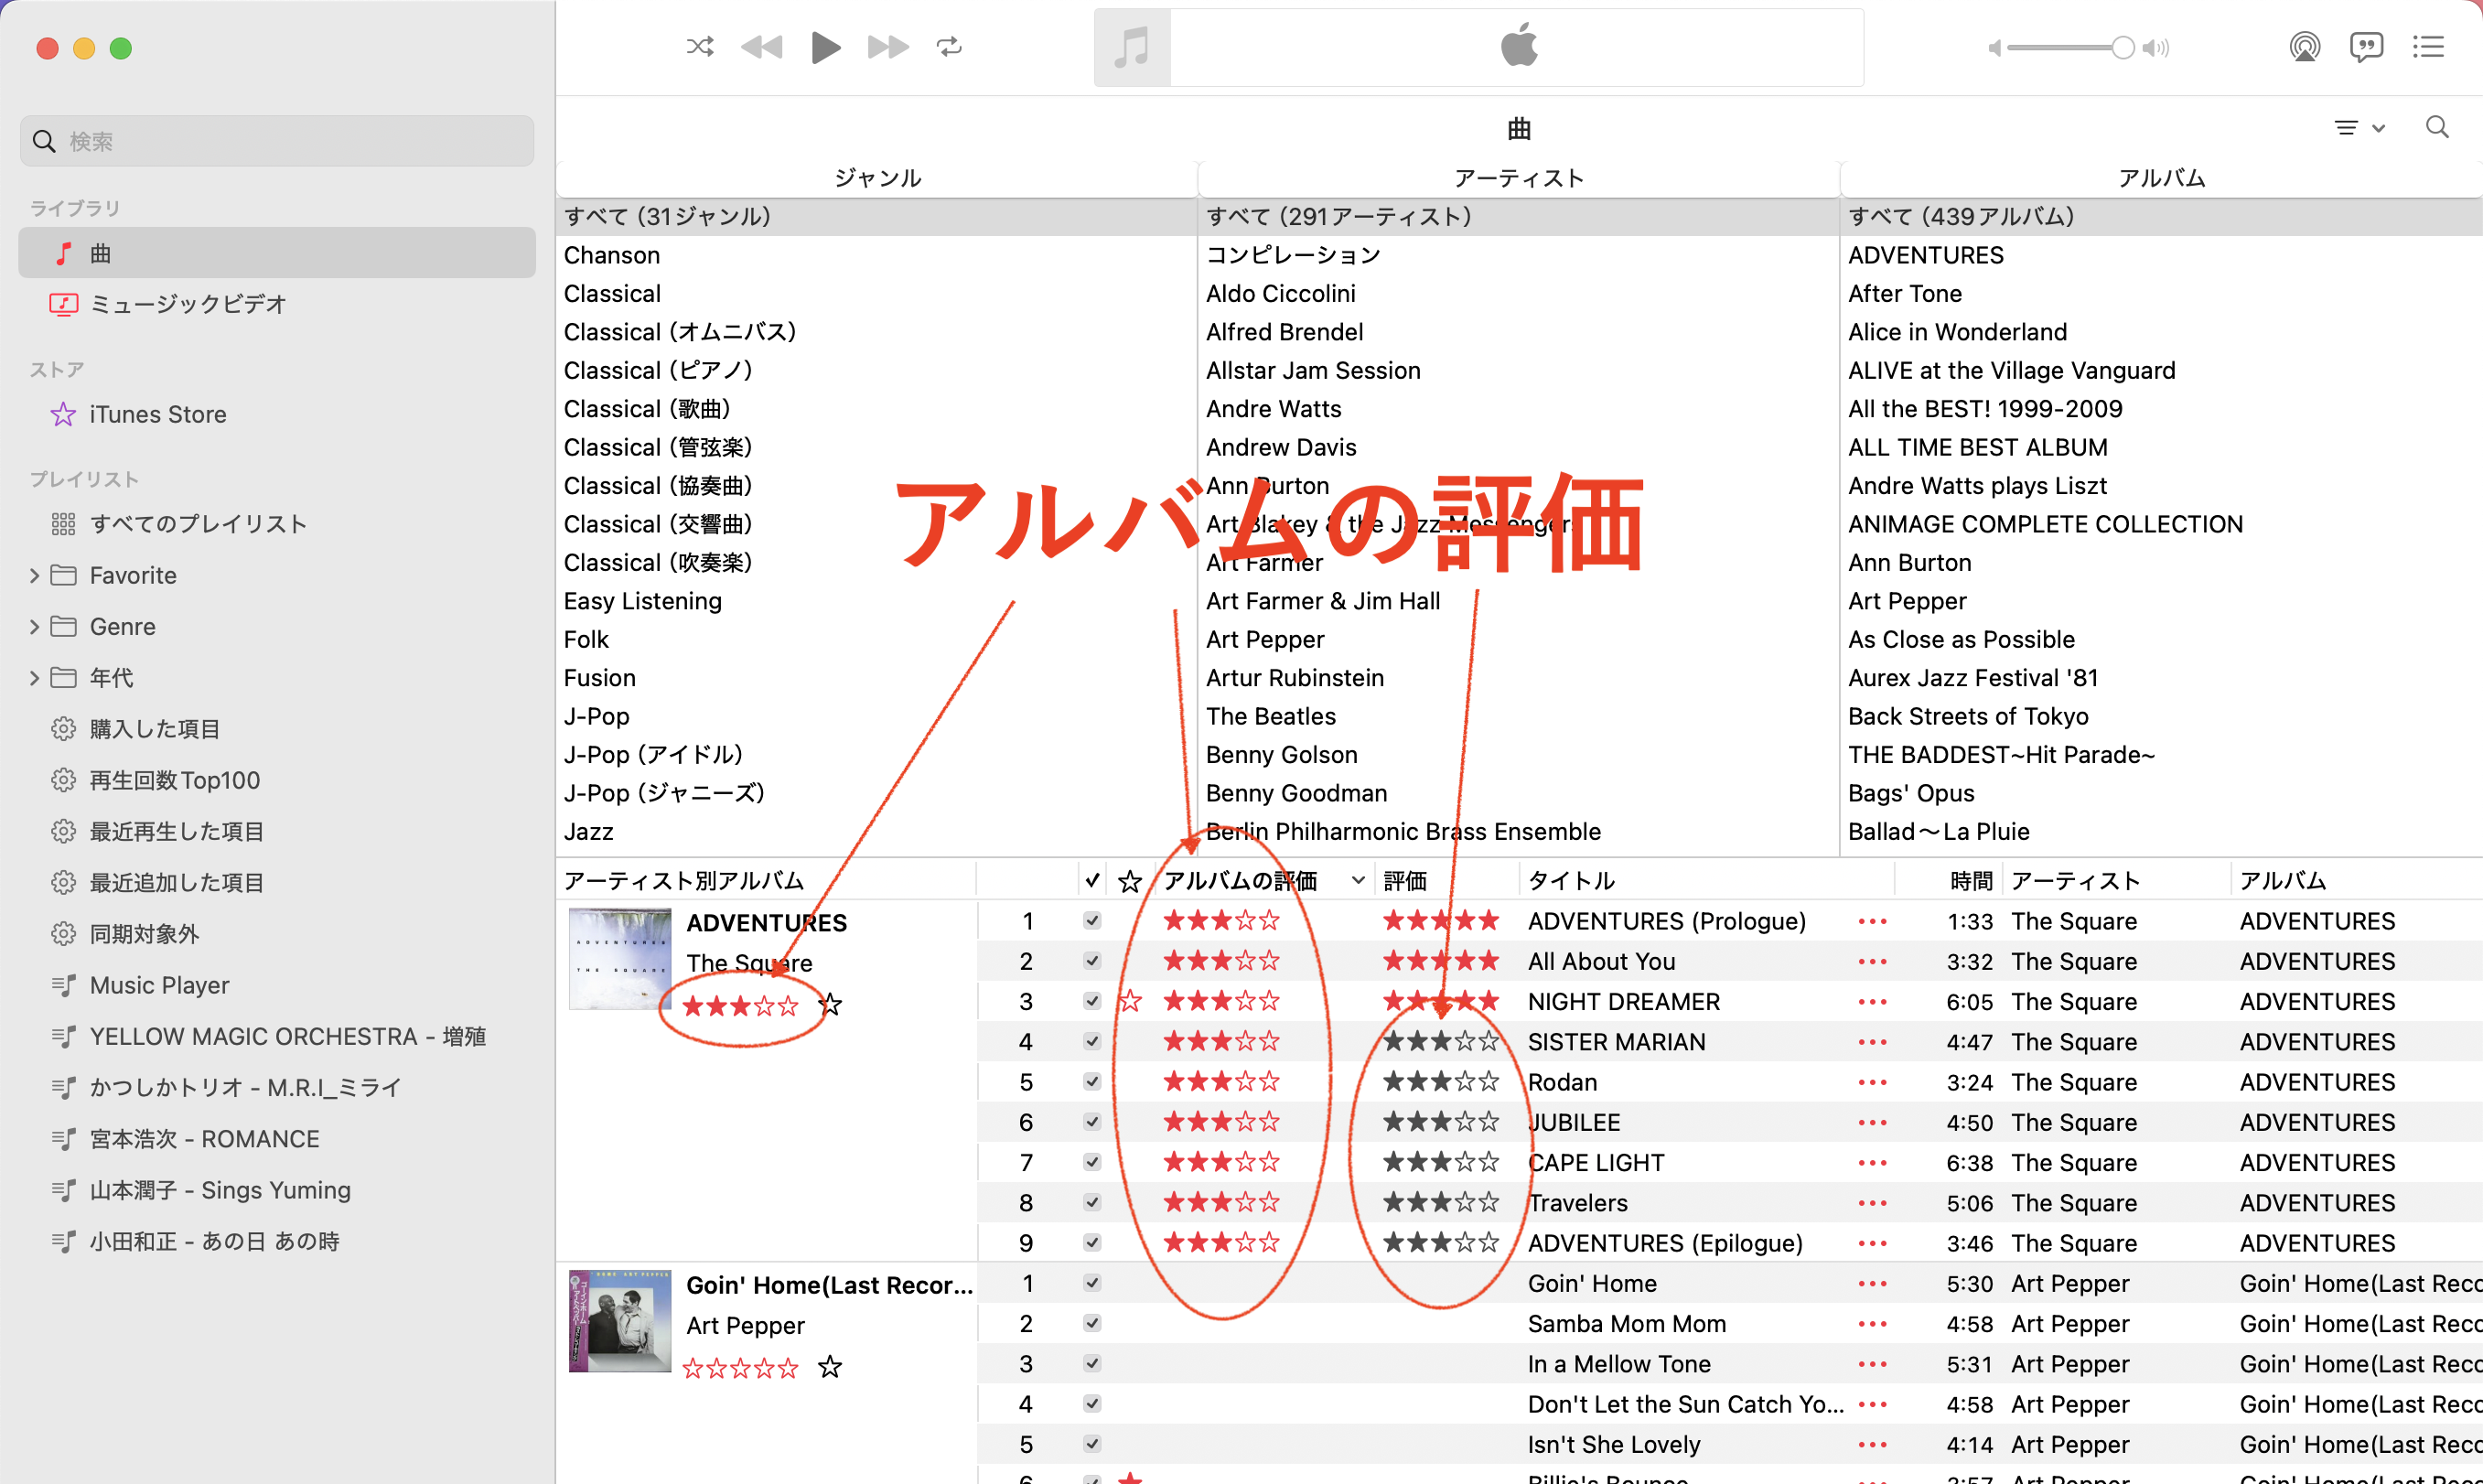Open the view options dropdown
Image resolution: width=2483 pixels, height=1484 pixels.
pyautogui.click(x=2359, y=128)
